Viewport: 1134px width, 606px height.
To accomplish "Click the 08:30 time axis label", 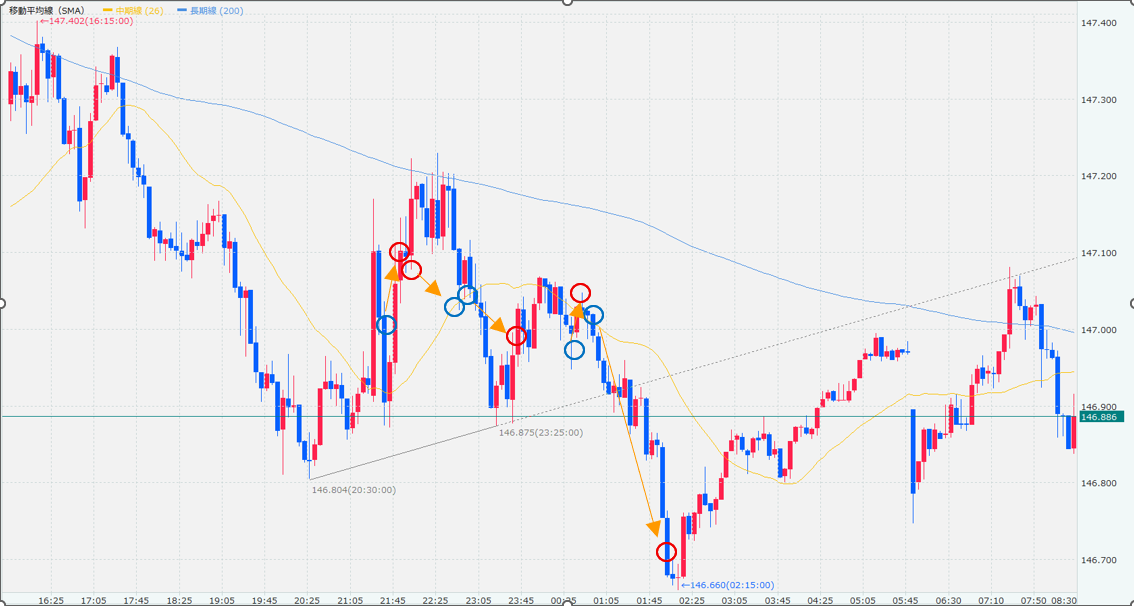I will point(1064,600).
